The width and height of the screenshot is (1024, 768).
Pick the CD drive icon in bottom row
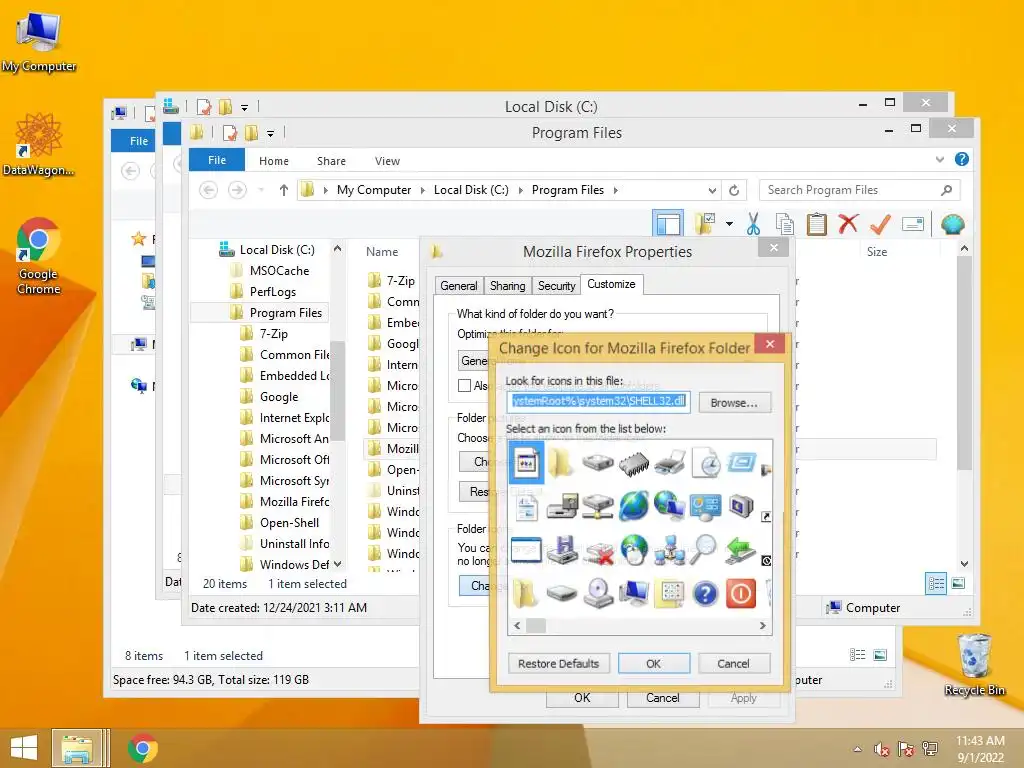coord(598,593)
